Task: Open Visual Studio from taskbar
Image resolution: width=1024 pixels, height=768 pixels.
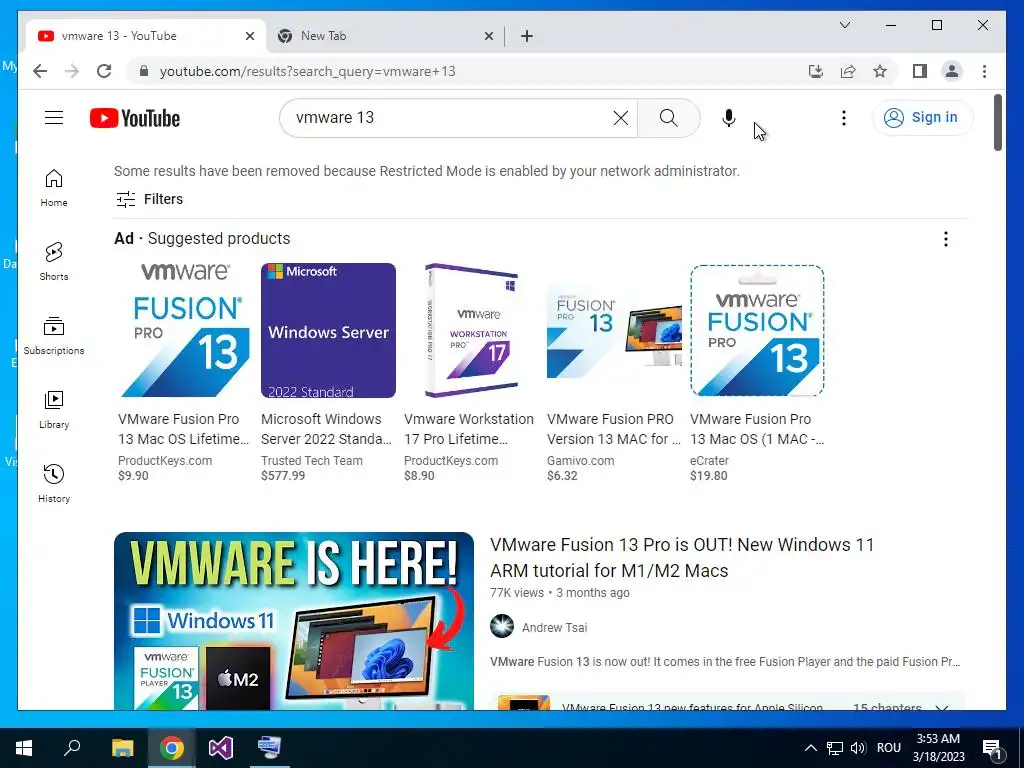Action: coord(221,748)
